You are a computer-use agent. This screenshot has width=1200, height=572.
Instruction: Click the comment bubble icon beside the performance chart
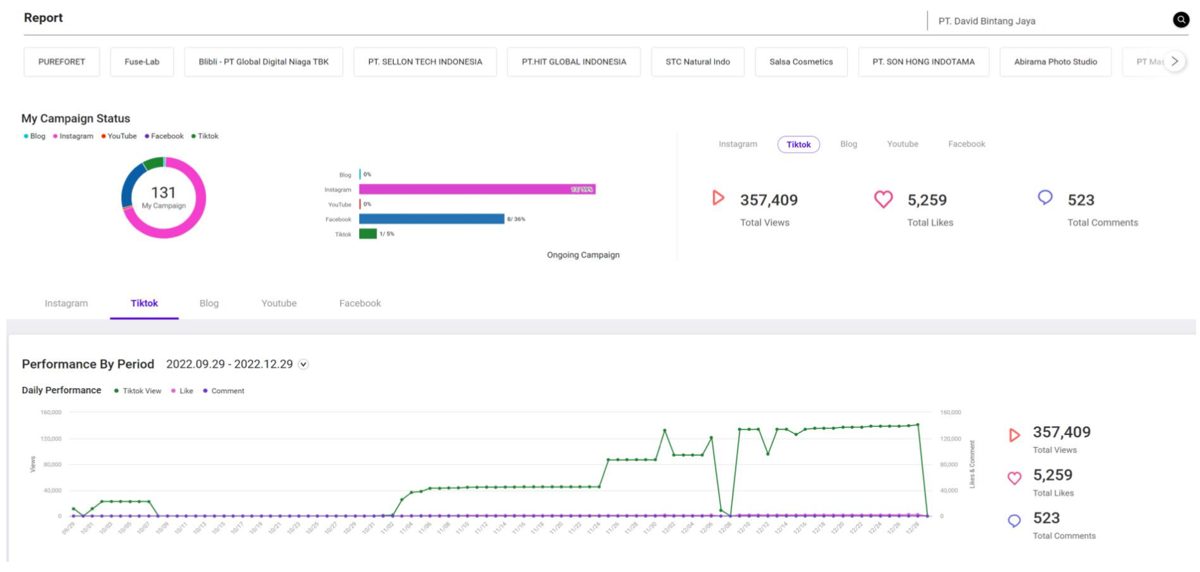(x=1014, y=521)
